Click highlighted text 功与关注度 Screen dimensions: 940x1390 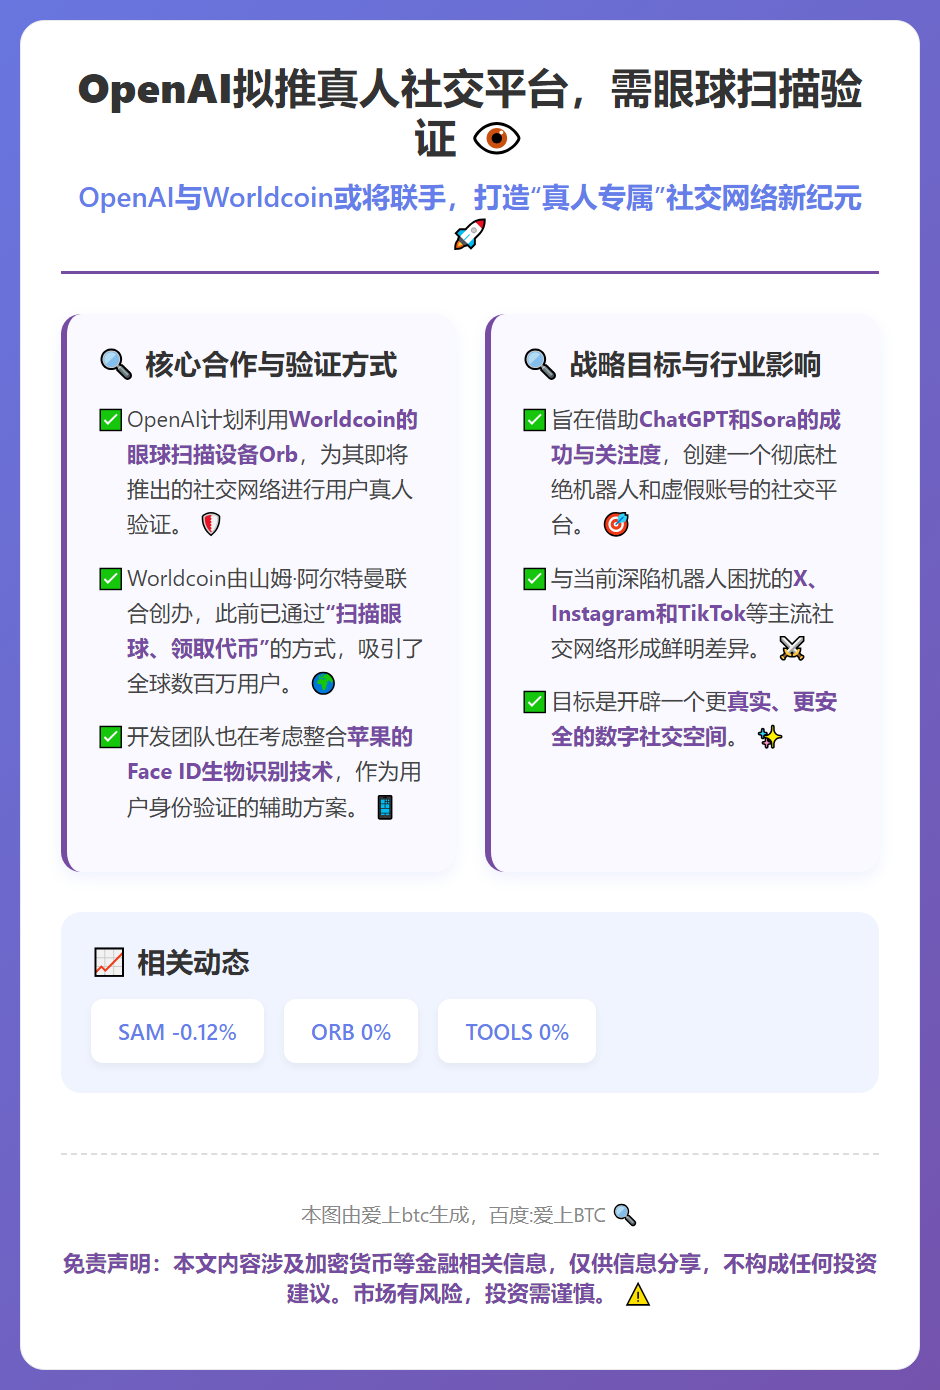[606, 455]
